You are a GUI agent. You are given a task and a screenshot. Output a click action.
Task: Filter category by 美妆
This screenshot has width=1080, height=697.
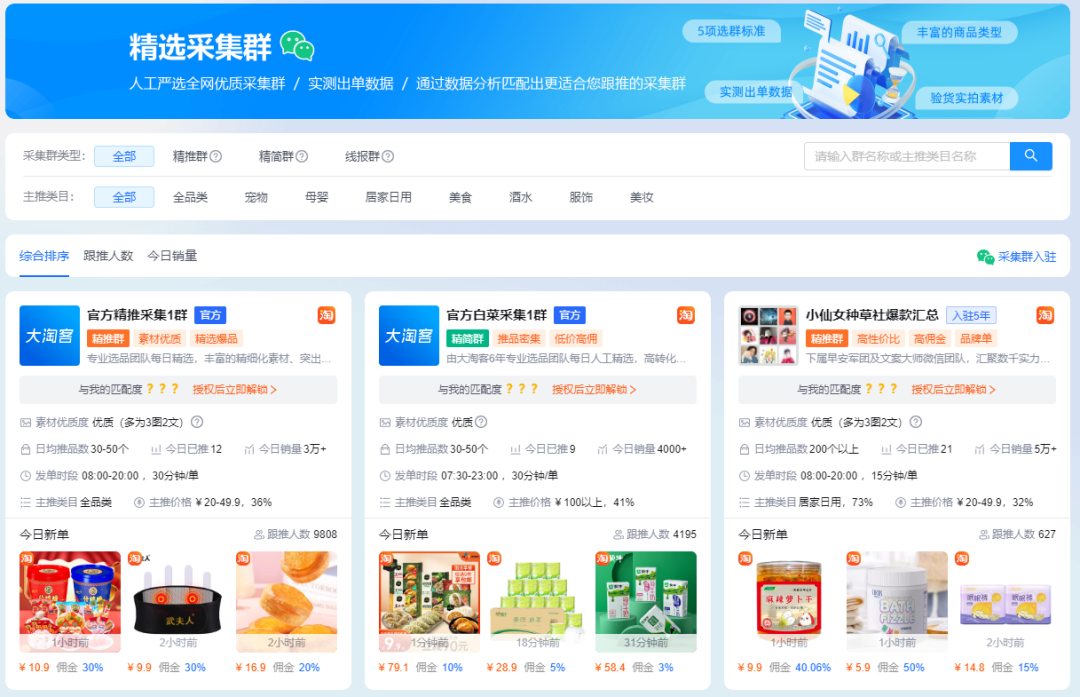tap(641, 197)
